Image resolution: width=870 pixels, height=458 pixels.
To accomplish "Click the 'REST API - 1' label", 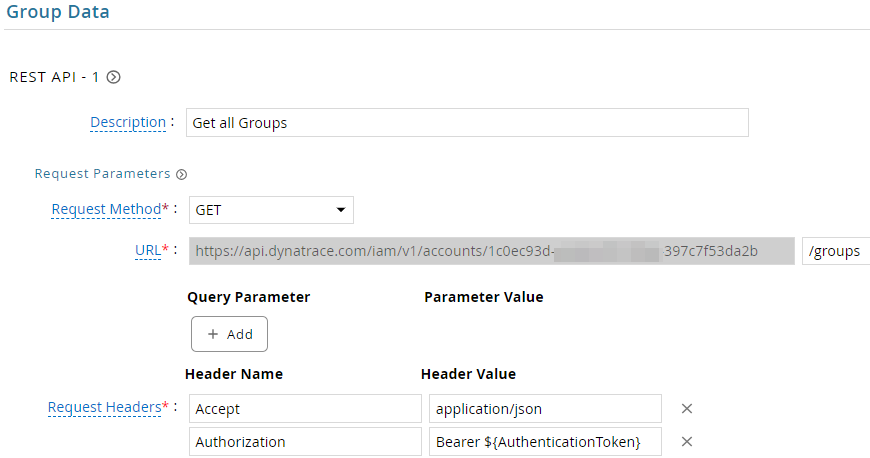I will pyautogui.click(x=54, y=77).
